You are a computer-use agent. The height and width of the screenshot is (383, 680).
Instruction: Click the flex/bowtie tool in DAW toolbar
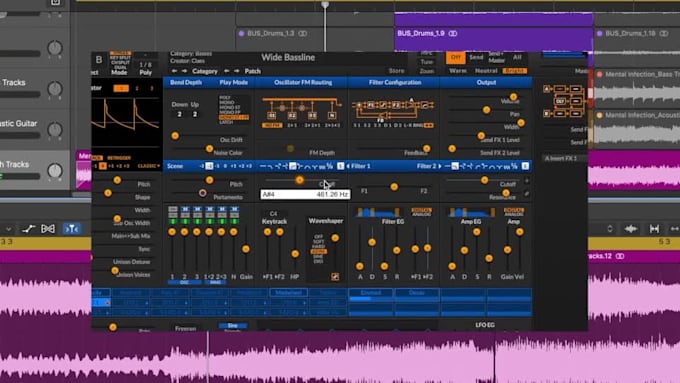point(48,229)
